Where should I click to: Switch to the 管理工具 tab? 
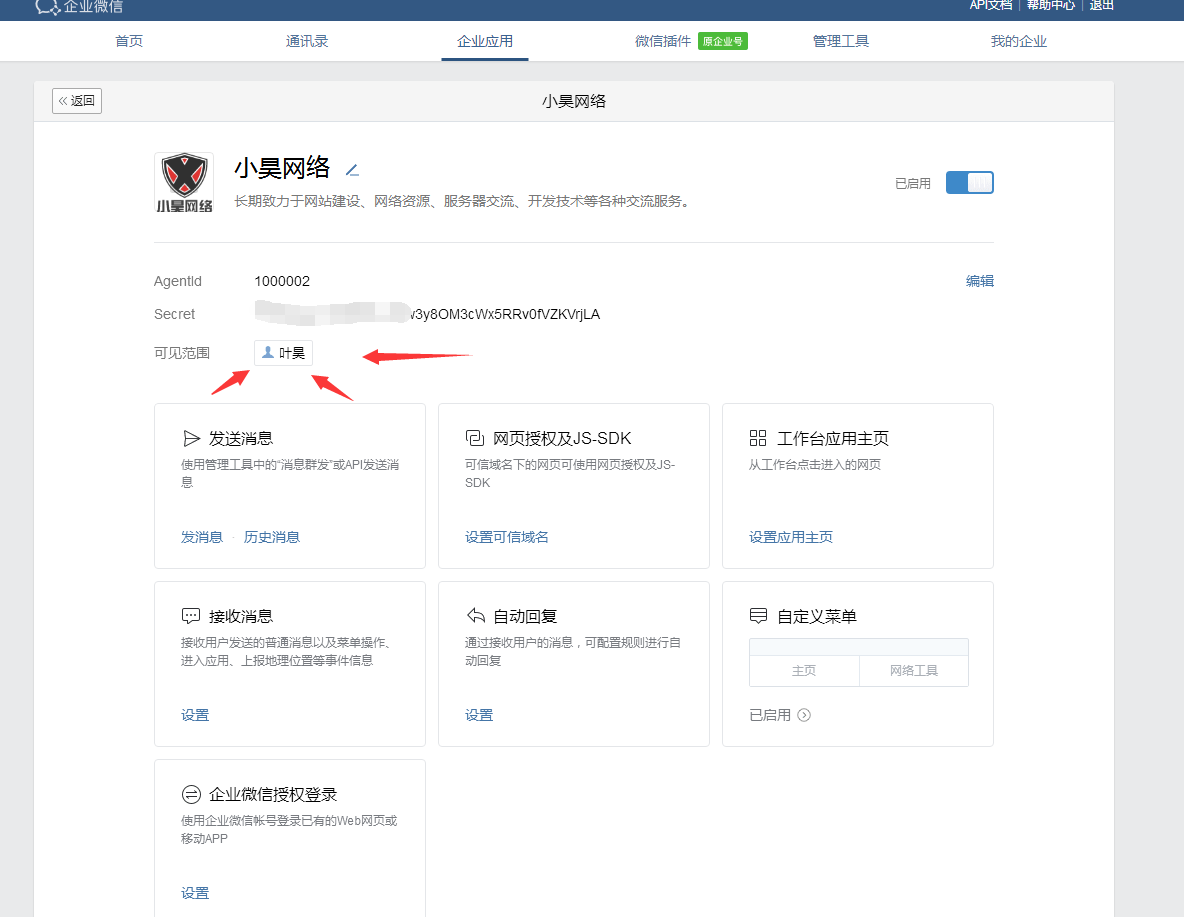(x=841, y=41)
